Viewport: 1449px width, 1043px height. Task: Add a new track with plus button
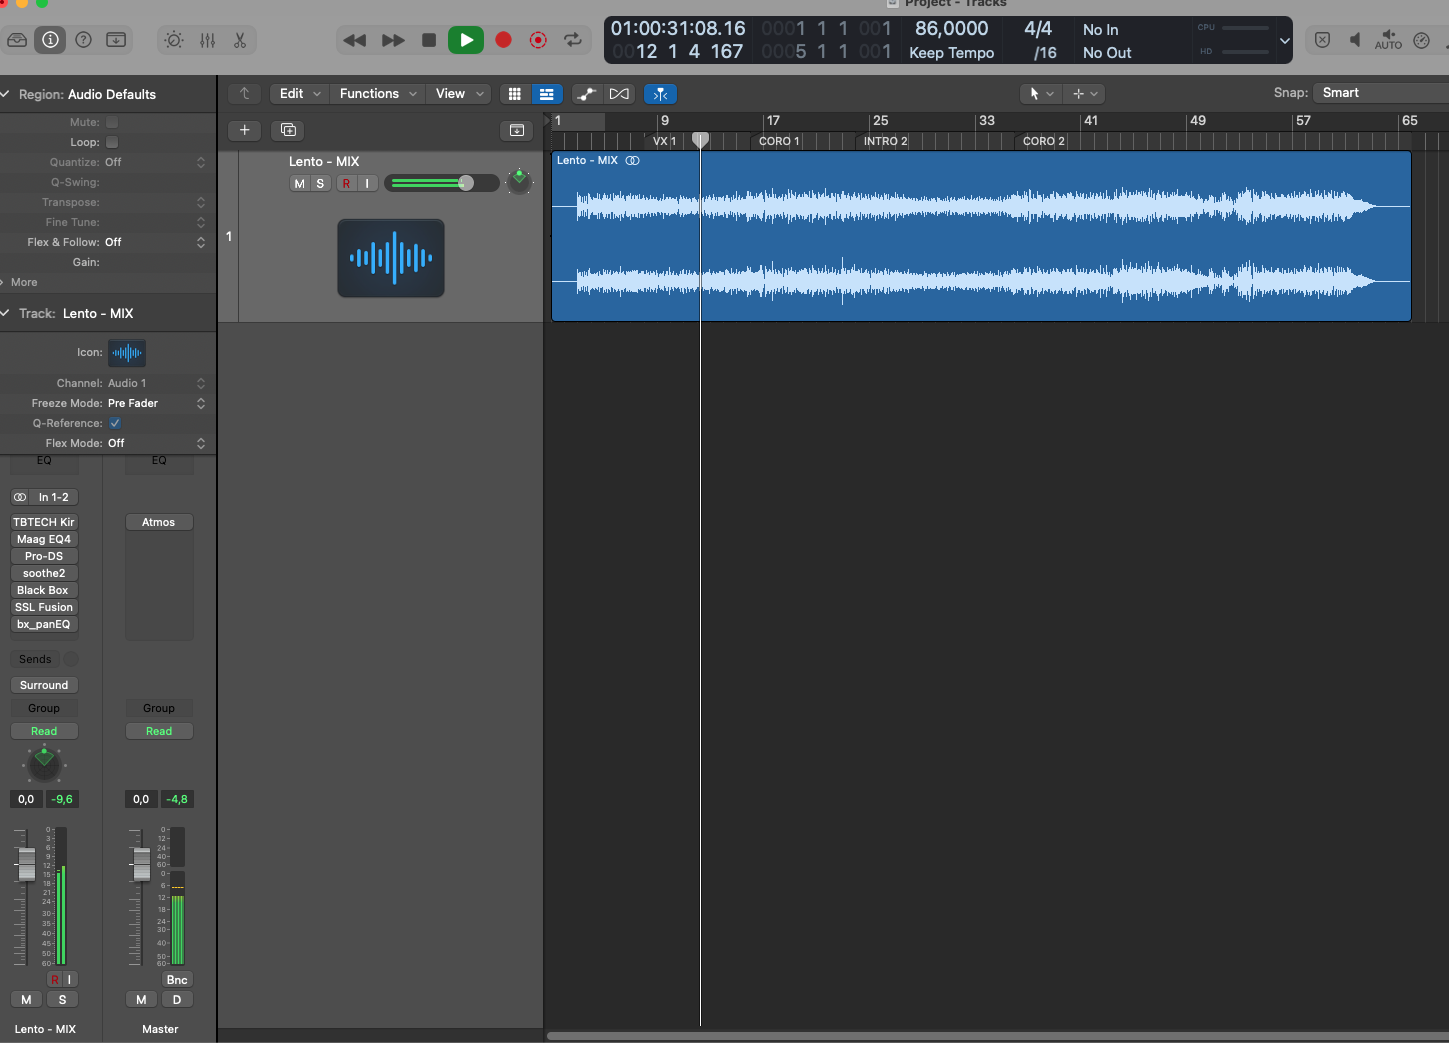pos(245,130)
